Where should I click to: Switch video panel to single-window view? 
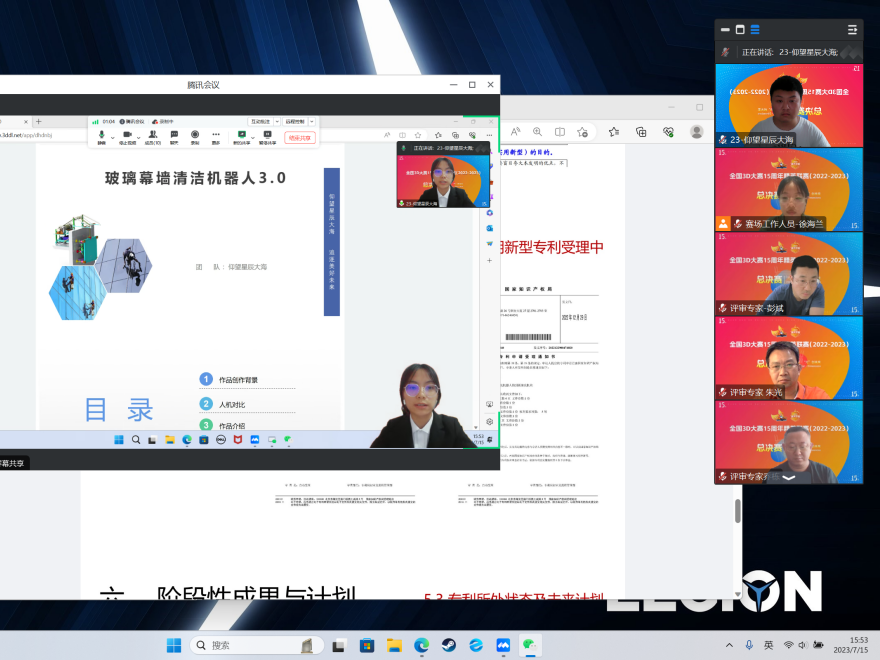tap(740, 29)
